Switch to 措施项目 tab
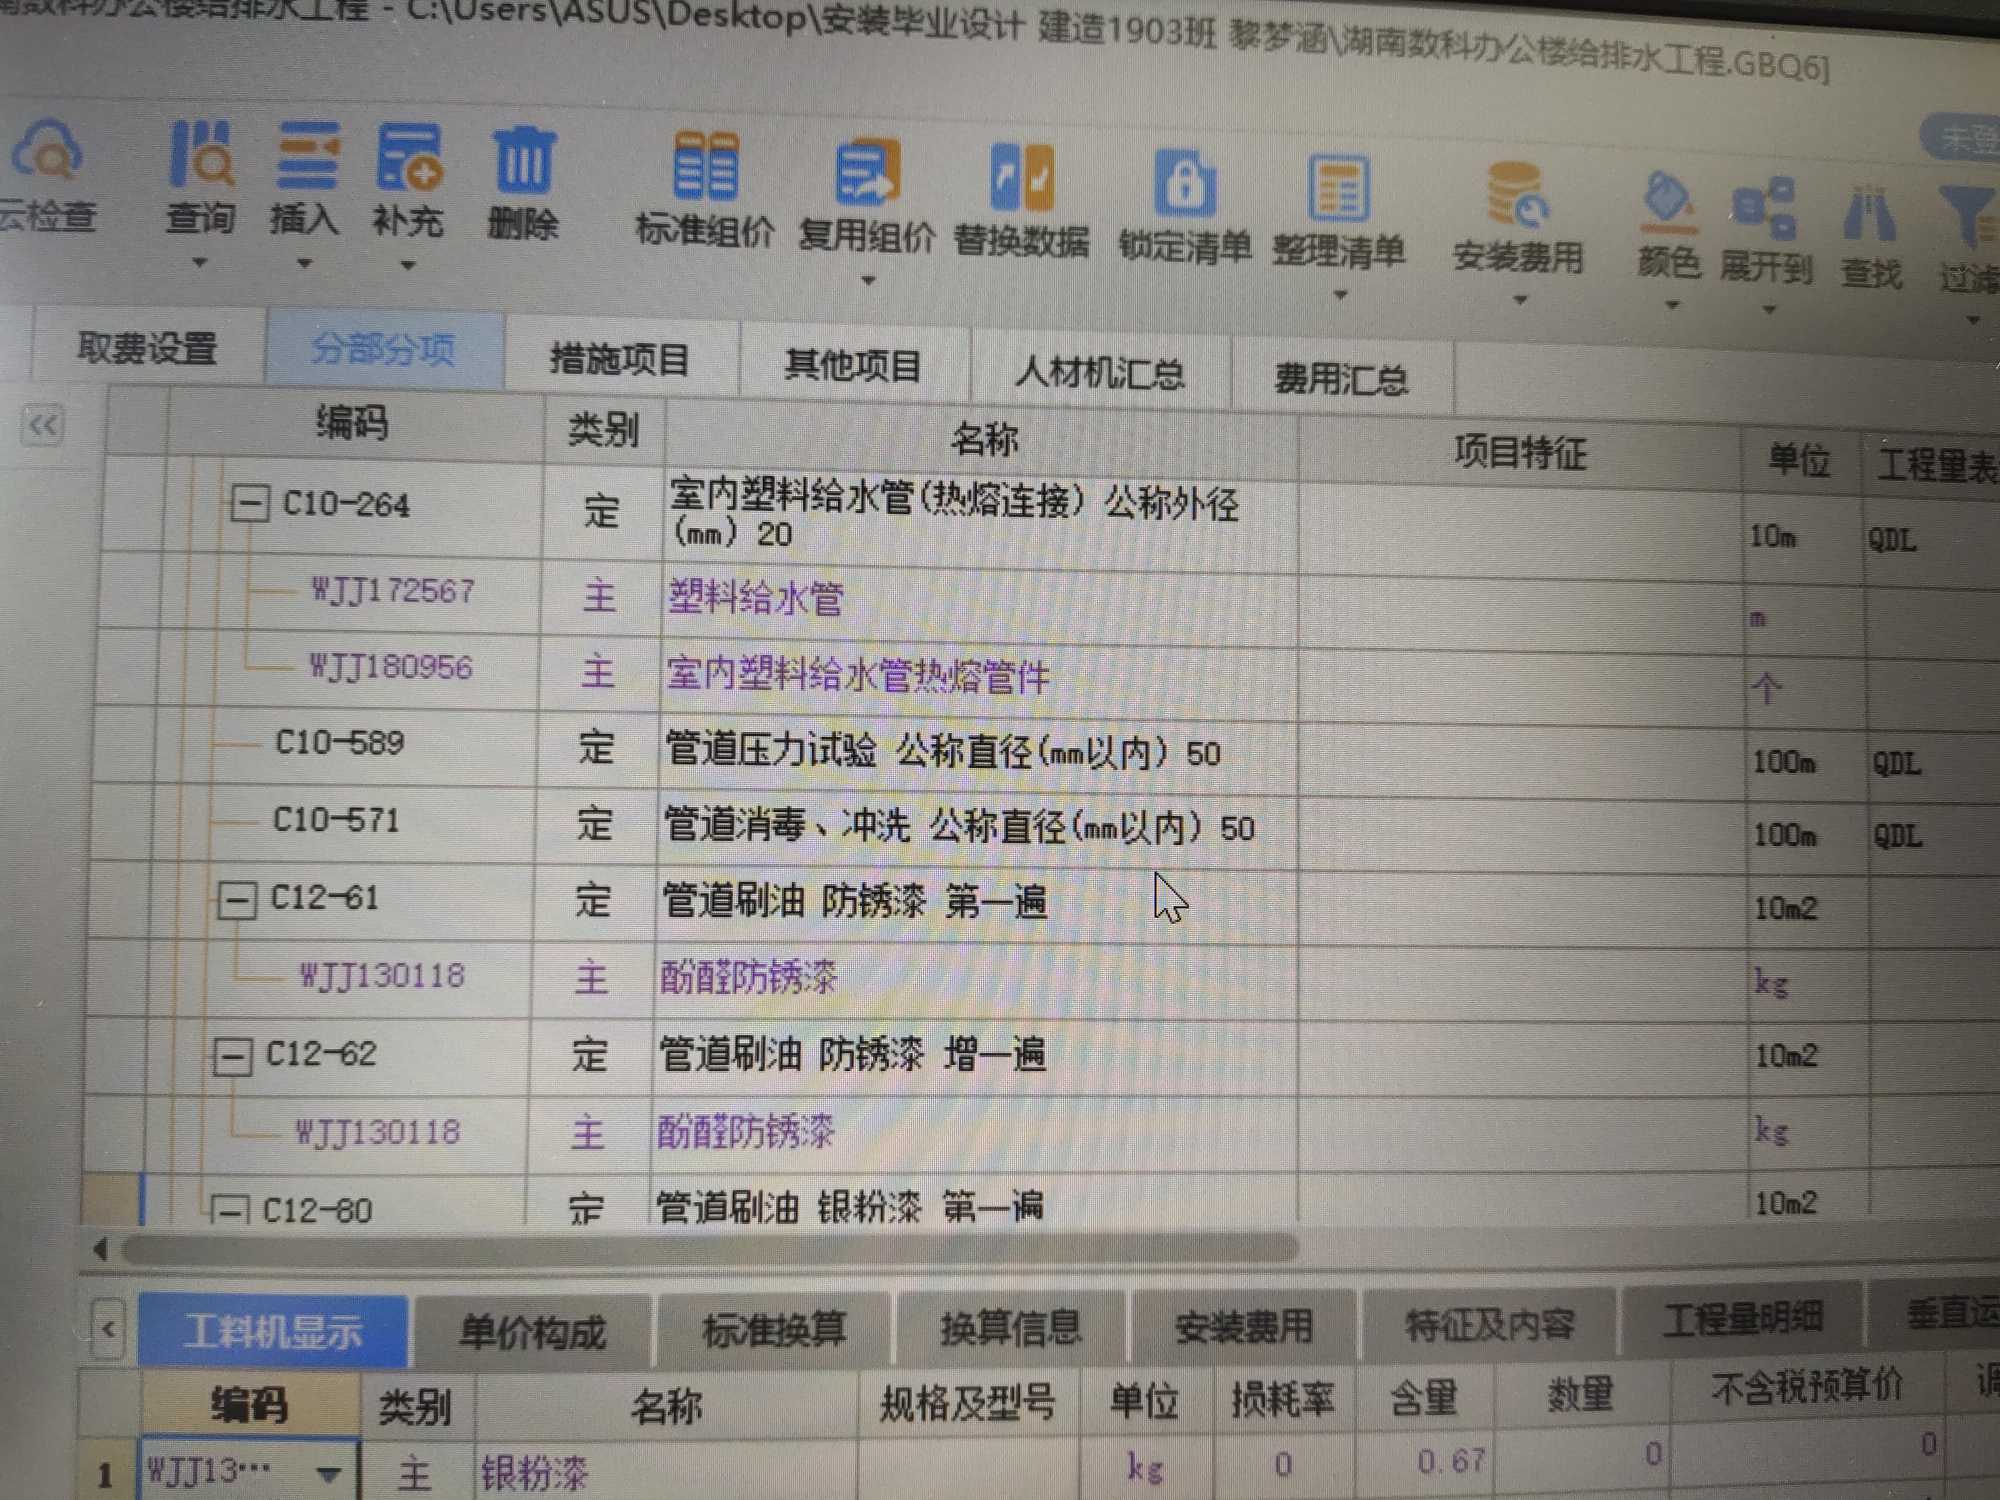2000x1500 pixels. [620, 360]
